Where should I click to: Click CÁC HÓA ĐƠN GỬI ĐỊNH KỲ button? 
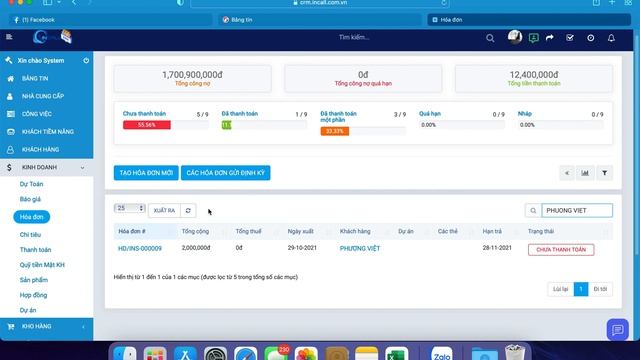click(225, 173)
